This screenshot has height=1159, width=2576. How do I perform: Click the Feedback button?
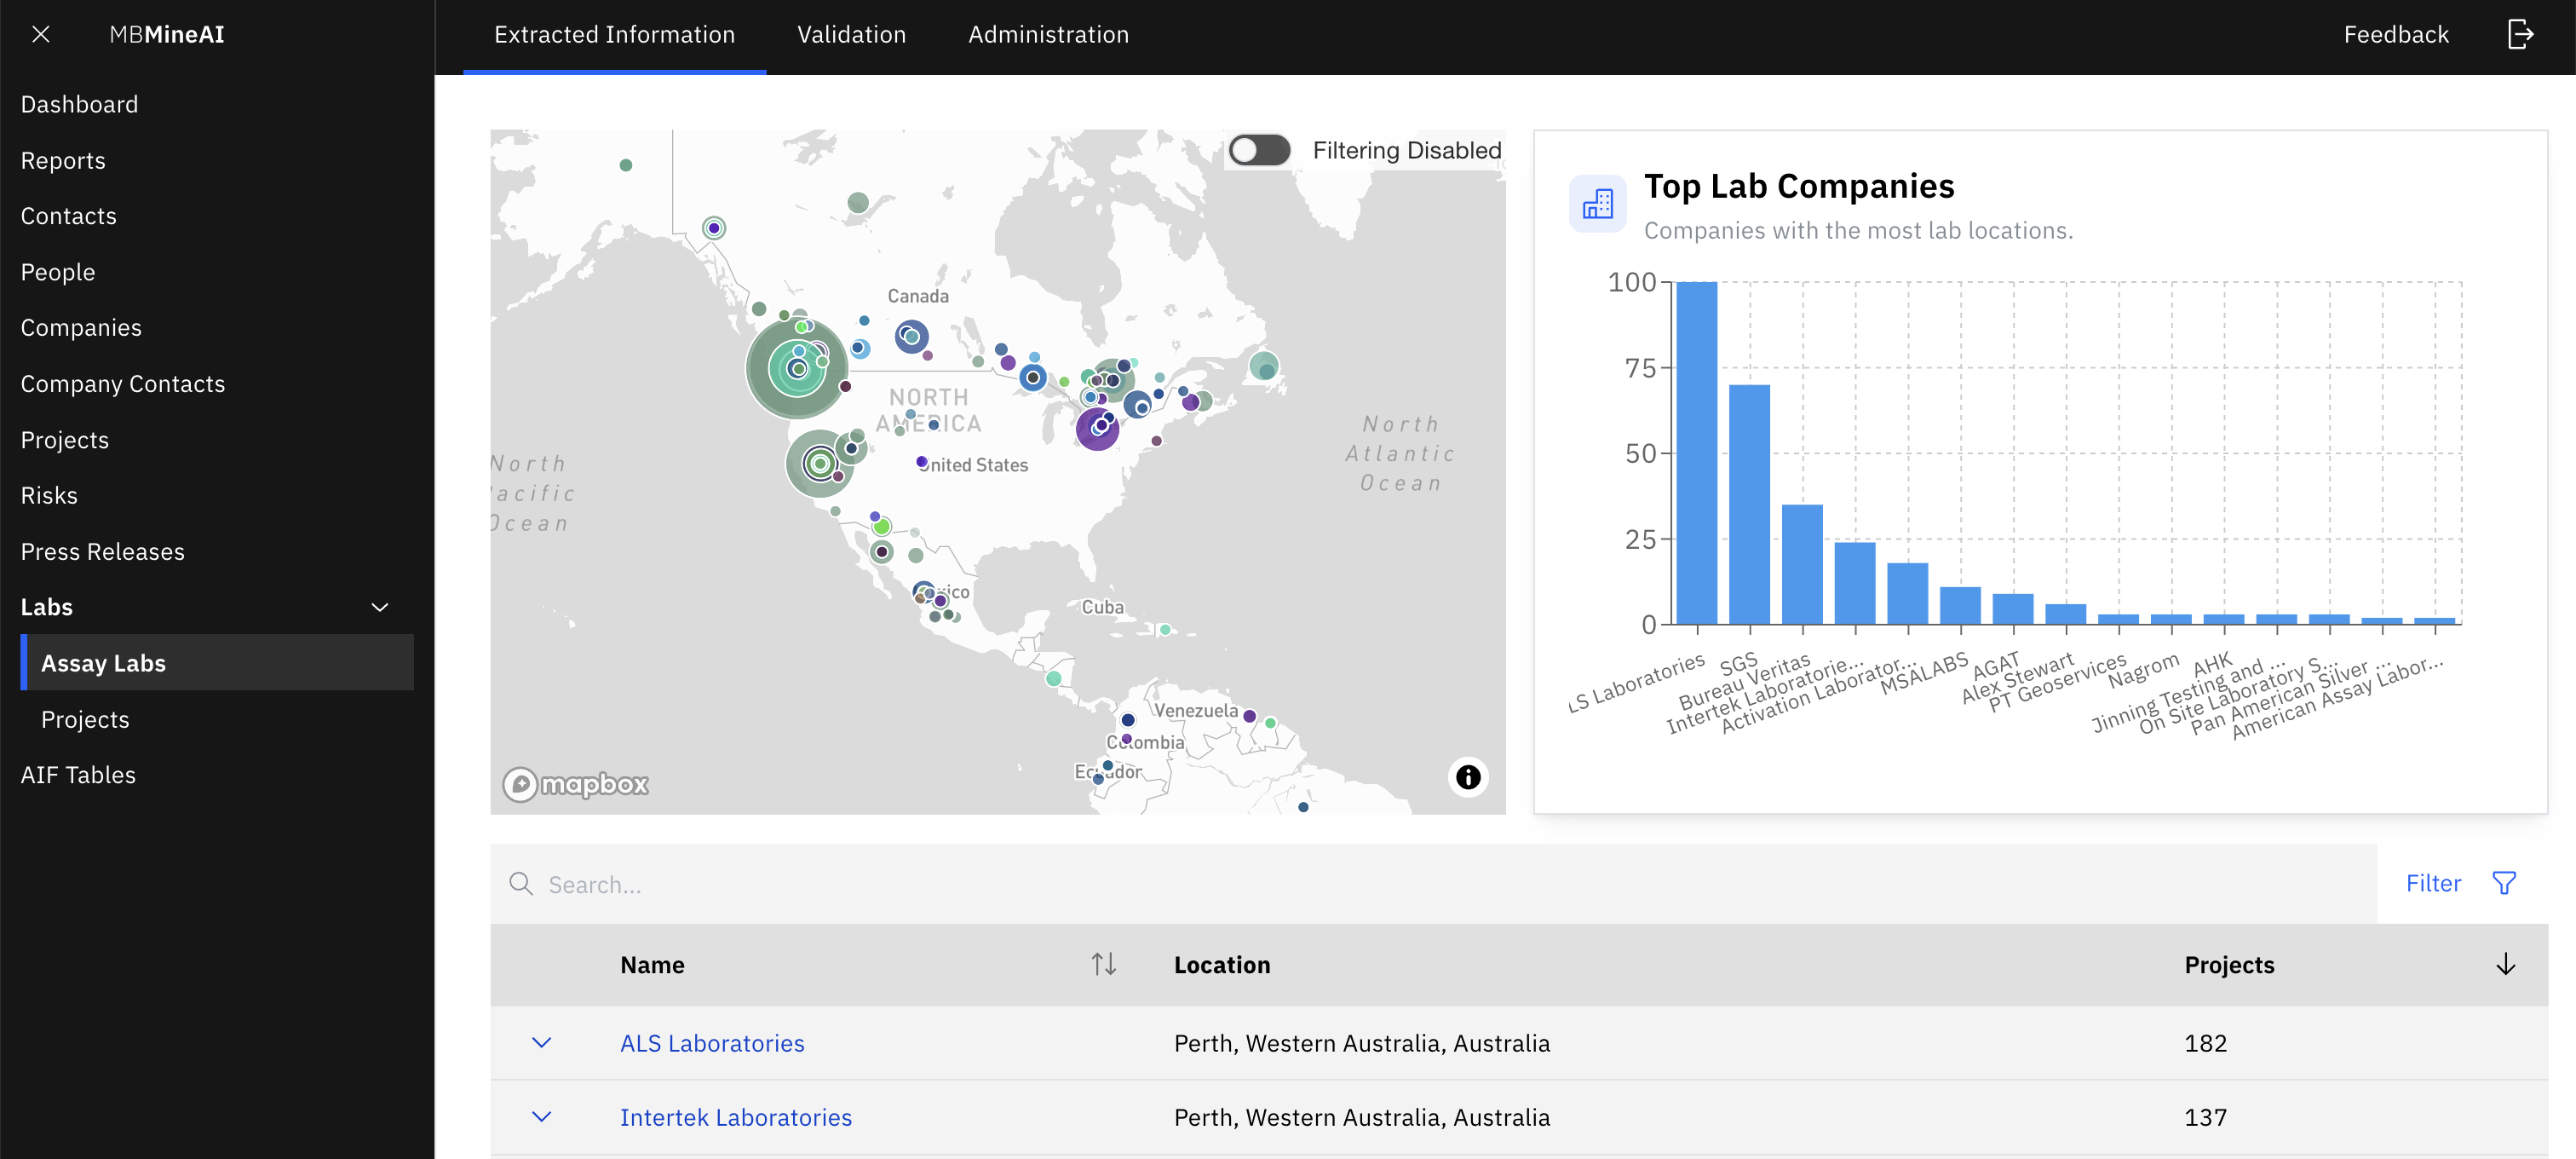tap(2396, 33)
